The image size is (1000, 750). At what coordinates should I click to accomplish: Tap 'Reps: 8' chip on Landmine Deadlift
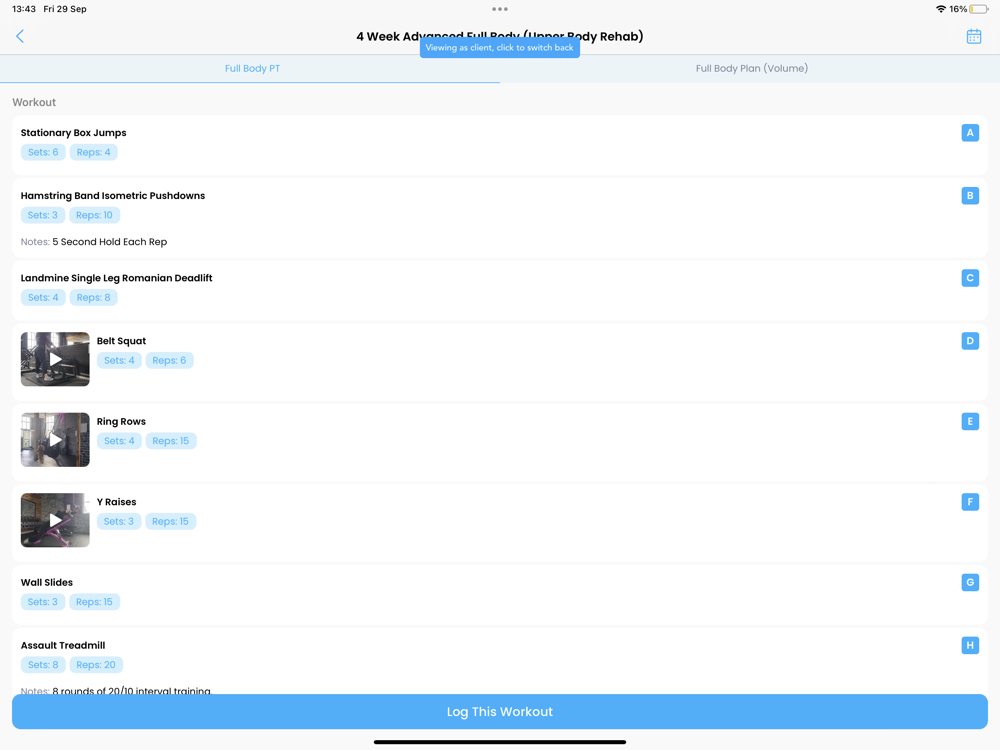(x=94, y=298)
